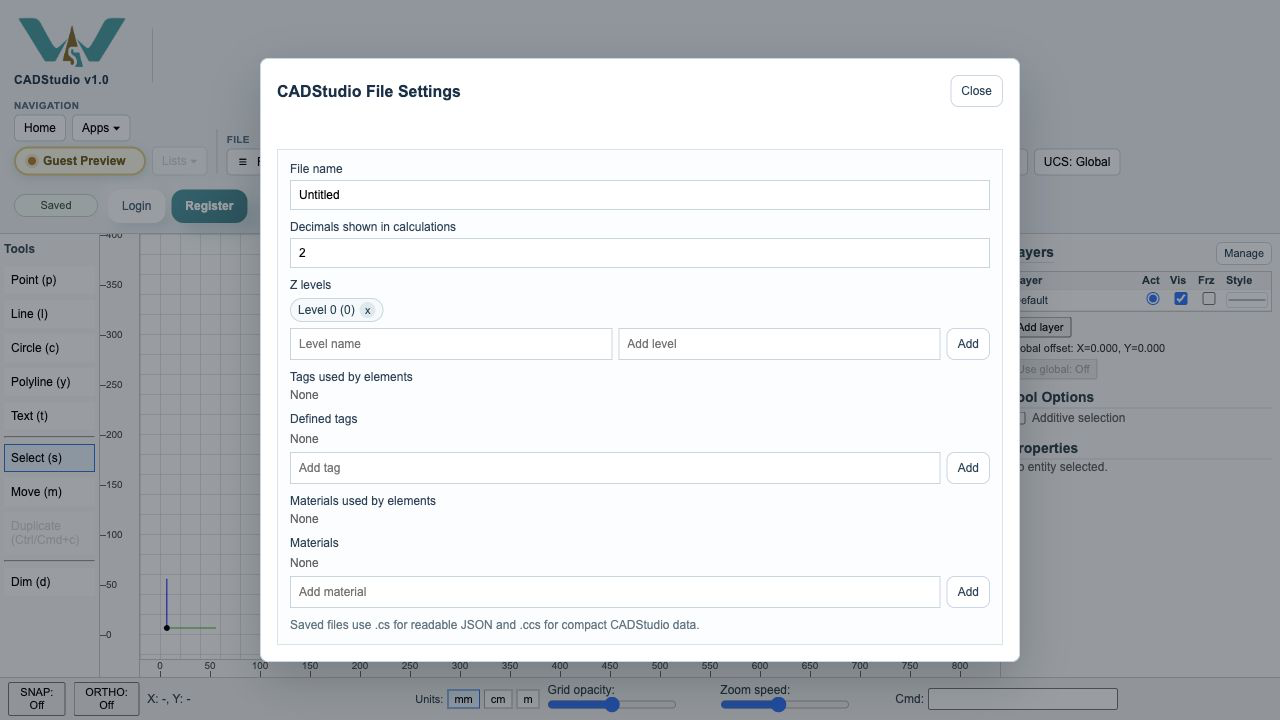Image resolution: width=1280 pixels, height=720 pixels.
Task: Activate the Select (s) tool
Action: point(49,458)
